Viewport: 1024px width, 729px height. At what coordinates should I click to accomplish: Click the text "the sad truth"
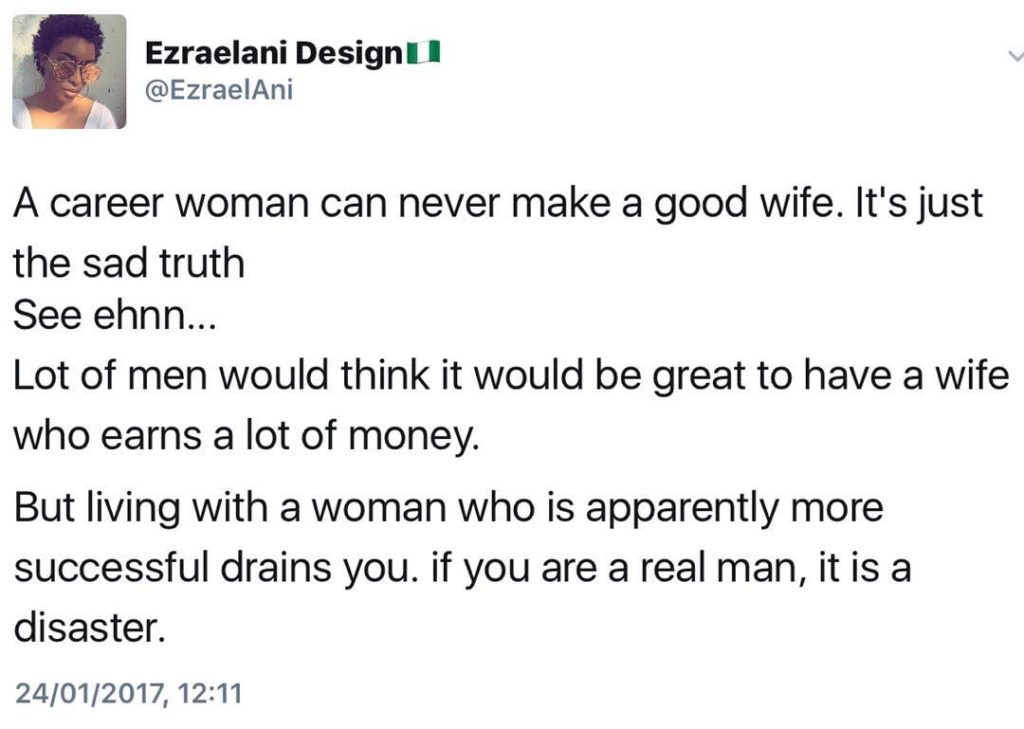tap(128, 263)
